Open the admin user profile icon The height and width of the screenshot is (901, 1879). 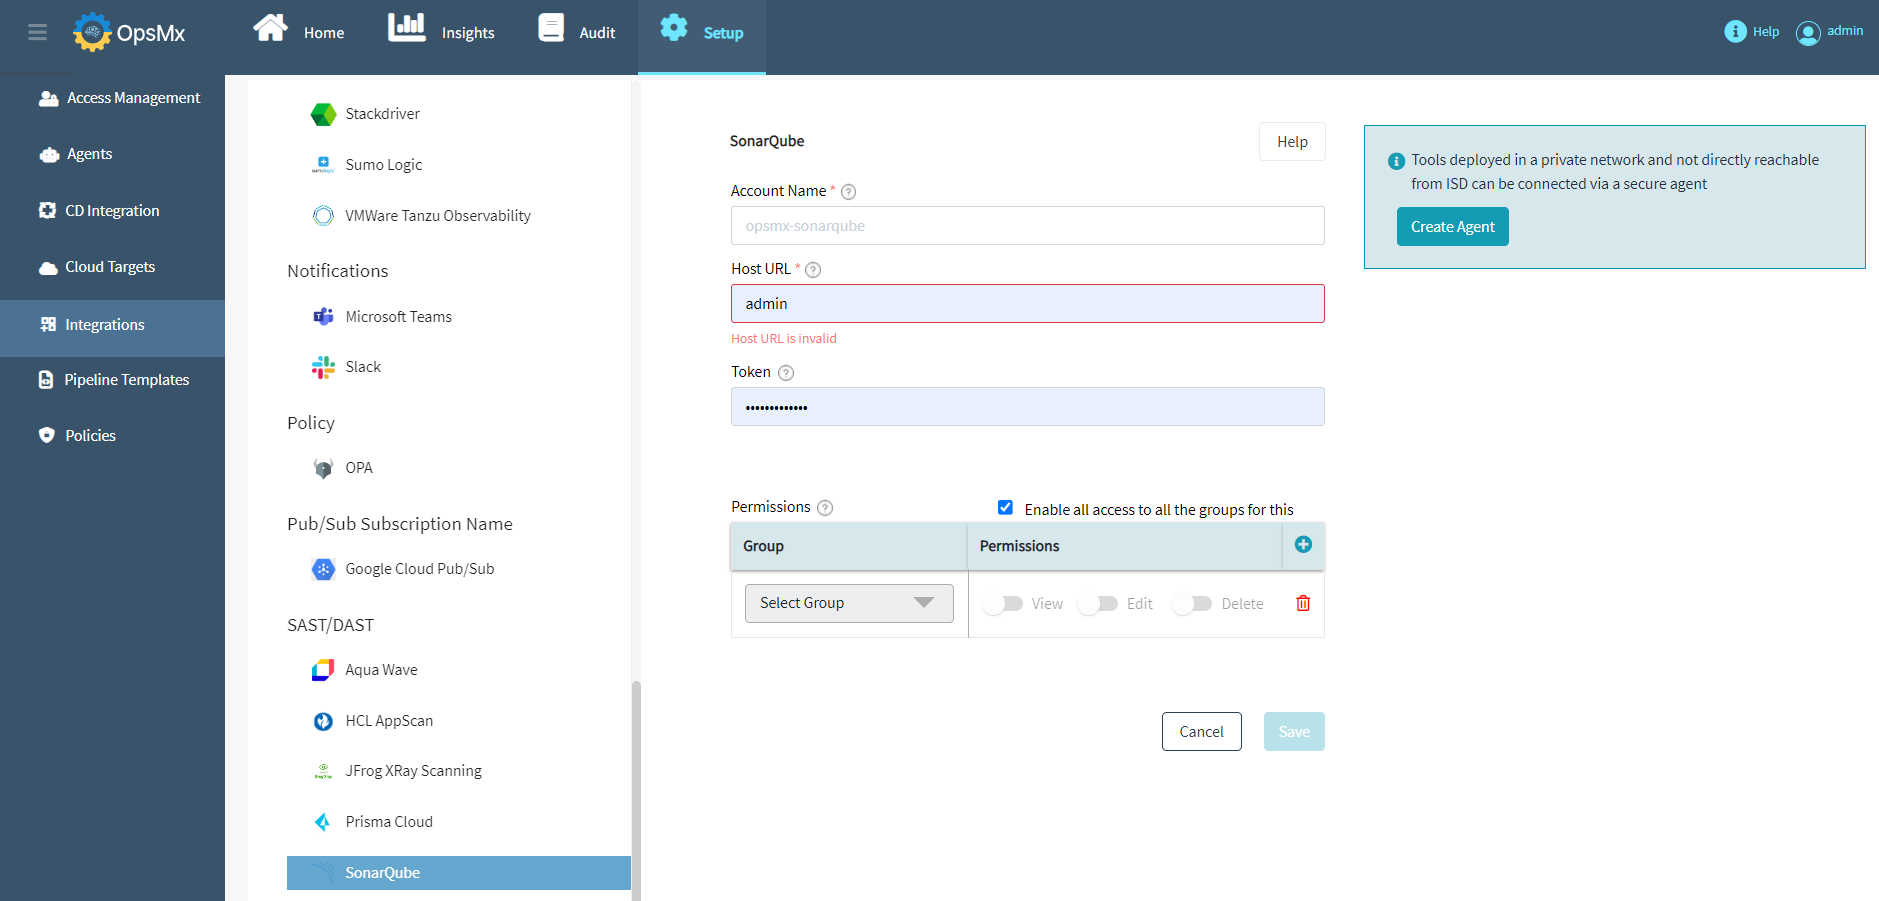[1808, 33]
